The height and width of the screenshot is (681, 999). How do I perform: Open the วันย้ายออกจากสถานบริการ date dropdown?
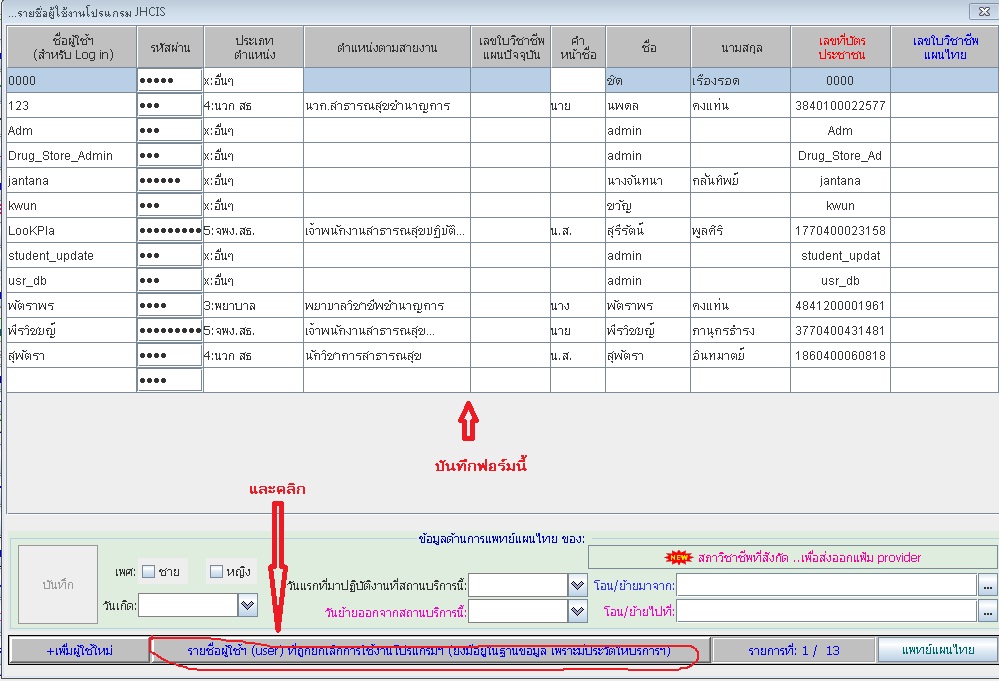click(577, 611)
